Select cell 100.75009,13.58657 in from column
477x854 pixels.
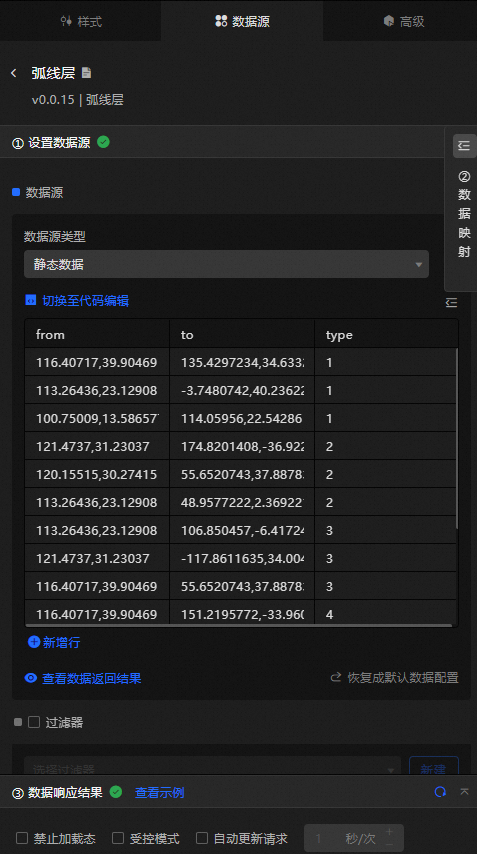[x=97, y=418]
